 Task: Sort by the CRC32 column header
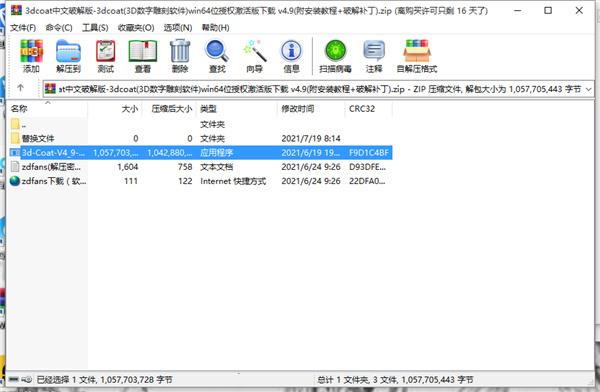(x=368, y=109)
